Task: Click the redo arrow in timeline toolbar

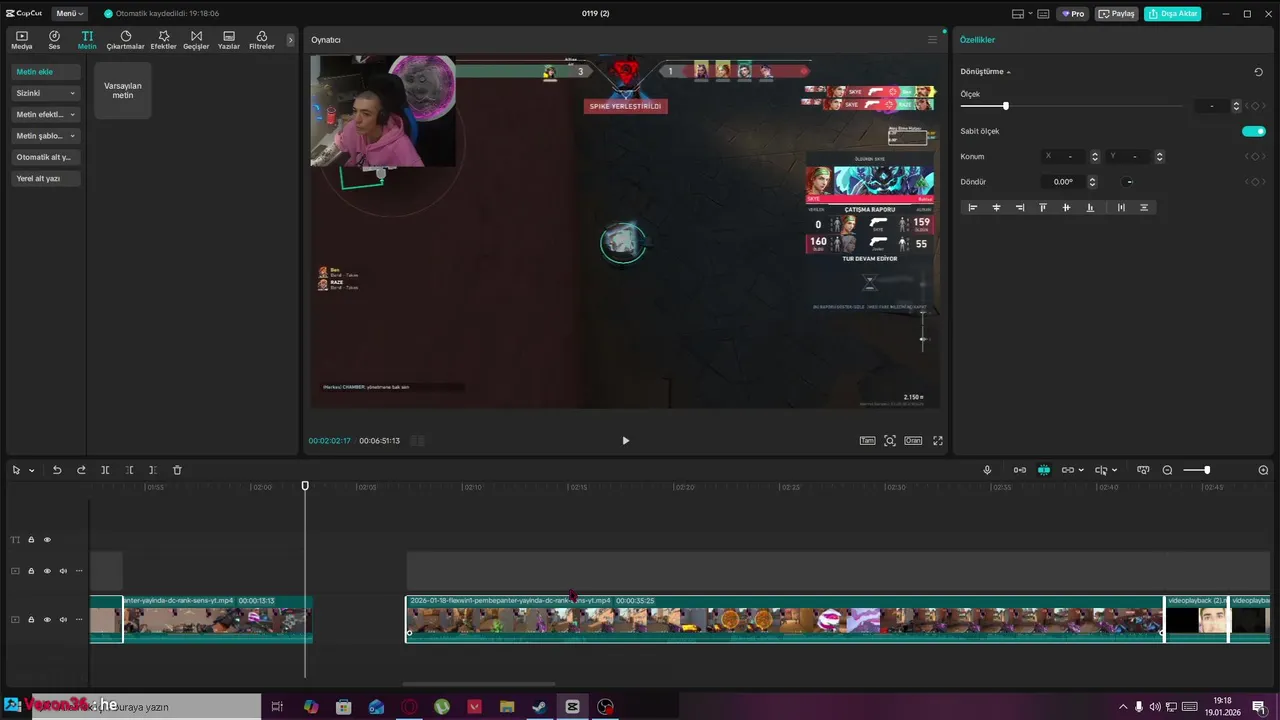Action: pos(81,470)
